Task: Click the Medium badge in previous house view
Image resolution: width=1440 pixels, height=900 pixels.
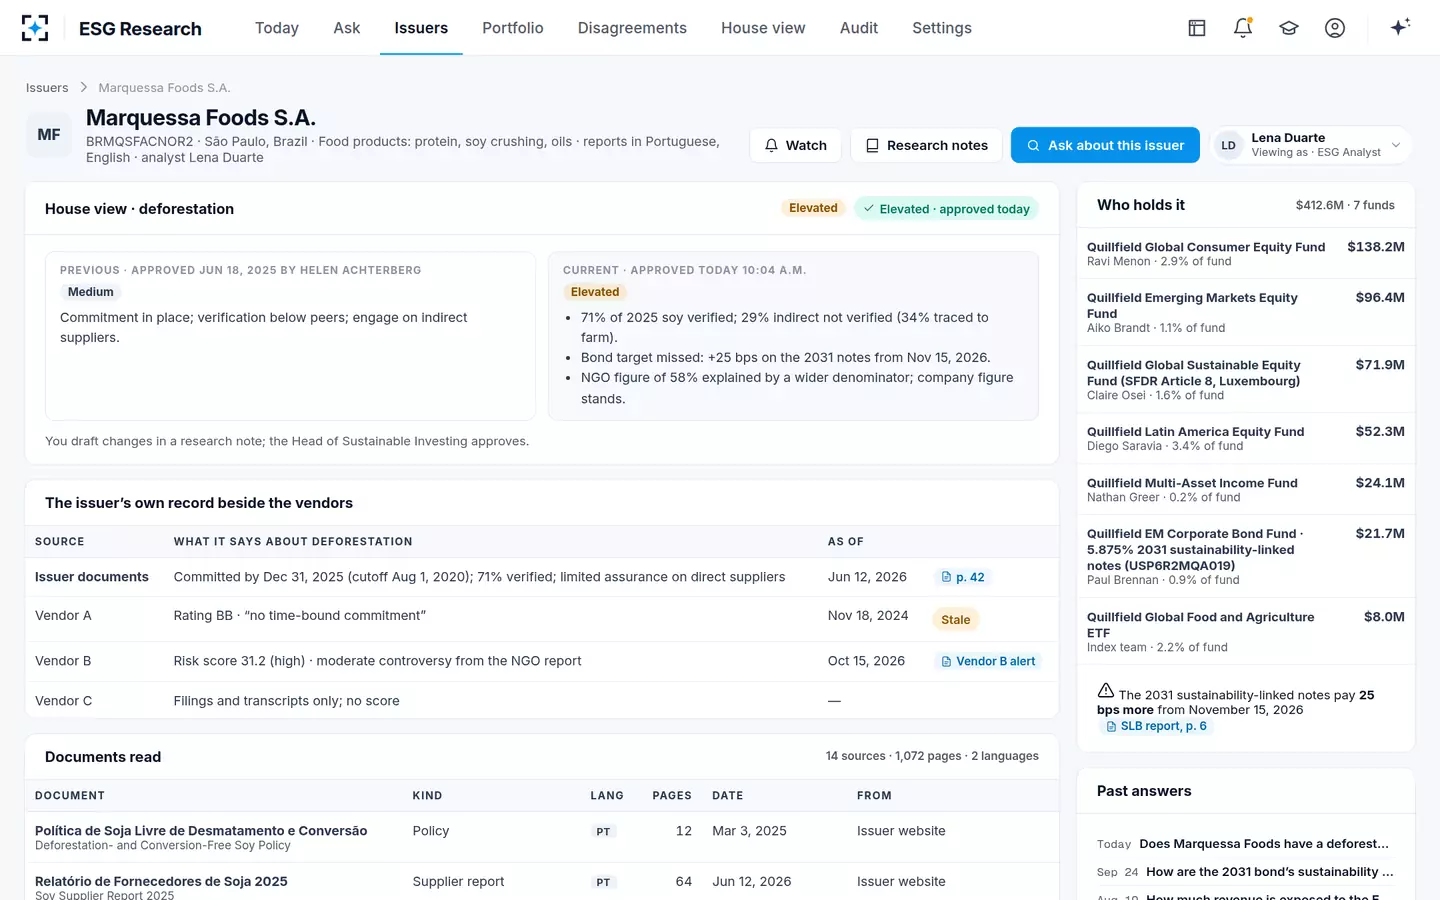Action: [x=91, y=292]
